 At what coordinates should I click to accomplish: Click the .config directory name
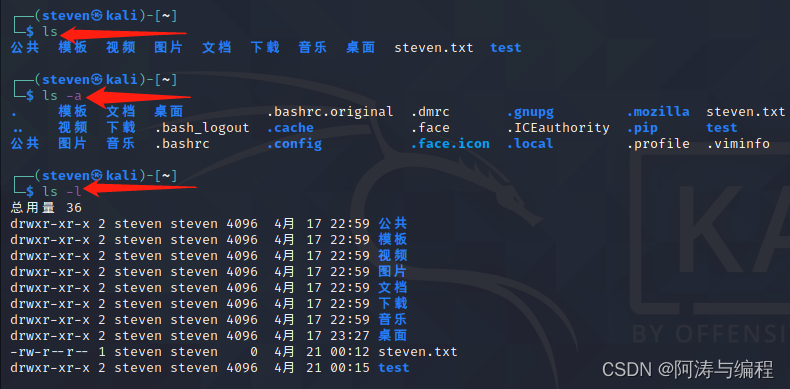tap(294, 144)
